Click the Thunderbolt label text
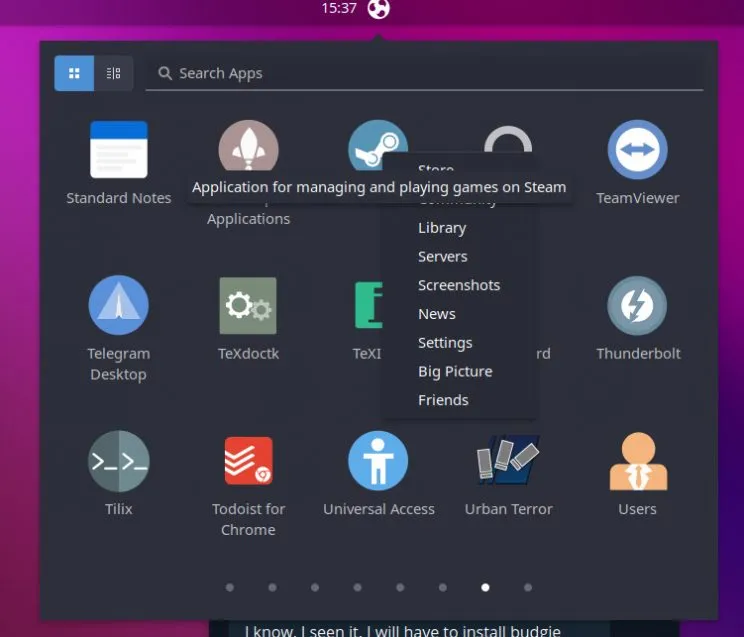Viewport: 744px width, 637px height. pyautogui.click(x=638, y=354)
